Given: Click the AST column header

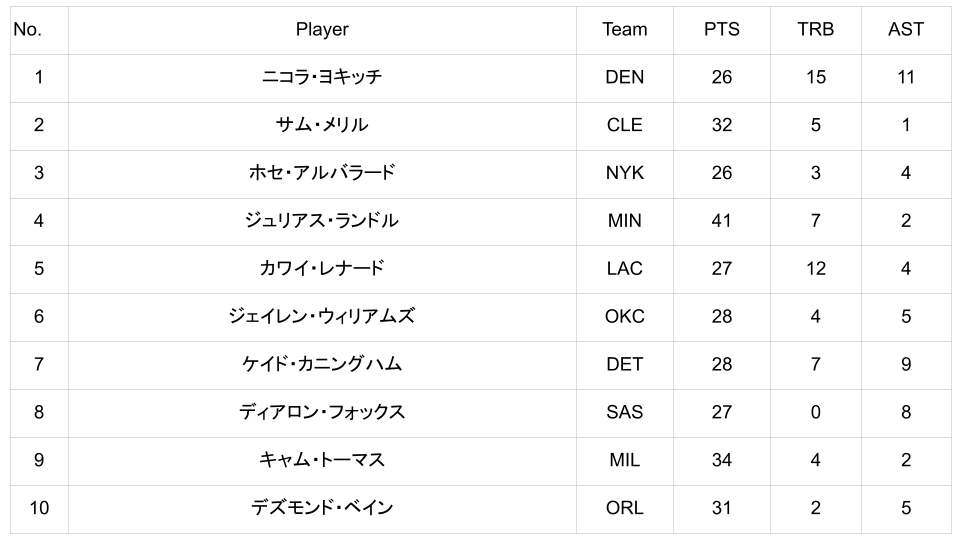Looking at the screenshot, I should (905, 30).
